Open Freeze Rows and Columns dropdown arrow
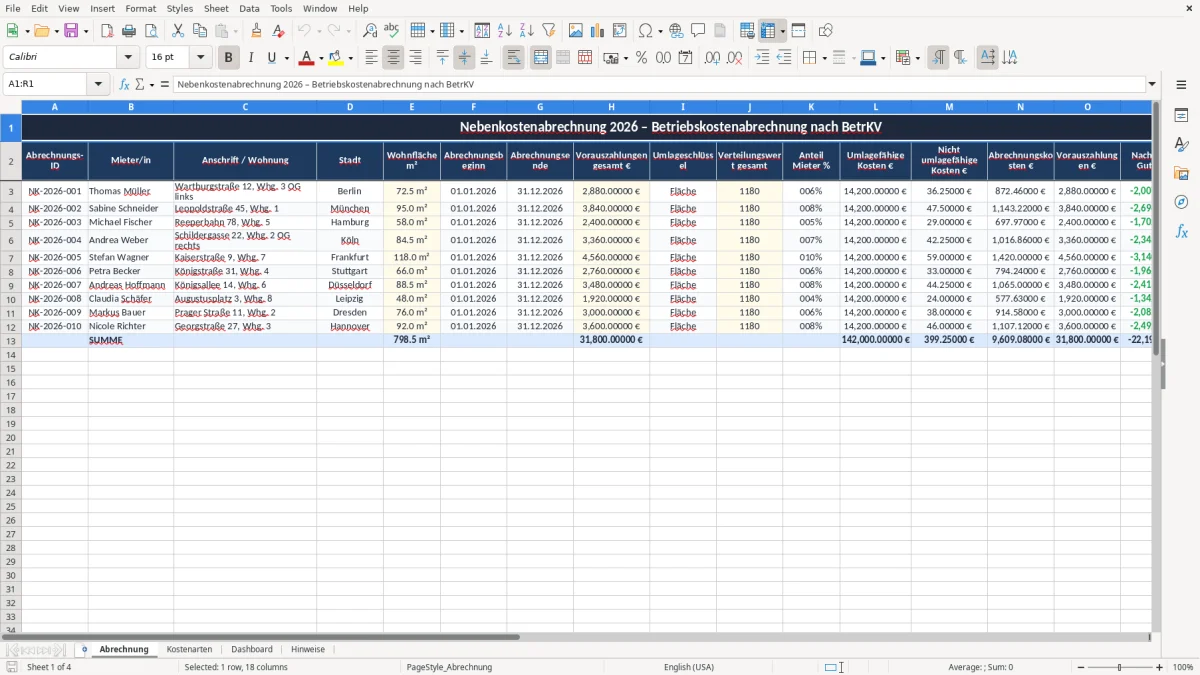This screenshot has width=1200, height=675. 782,31
